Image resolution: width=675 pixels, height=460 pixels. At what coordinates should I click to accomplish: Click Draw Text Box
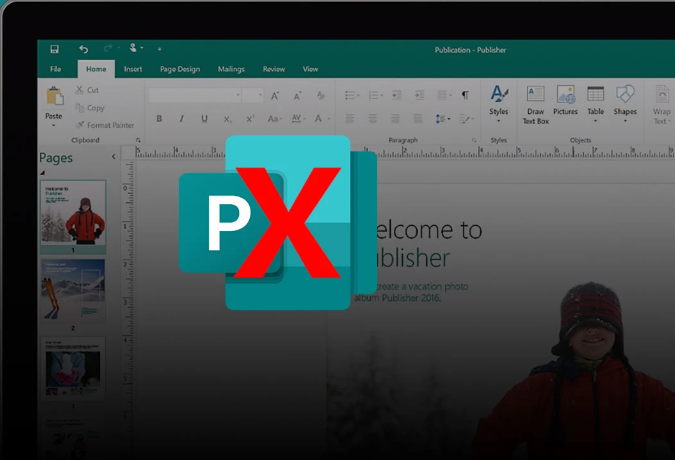pyautogui.click(x=536, y=105)
